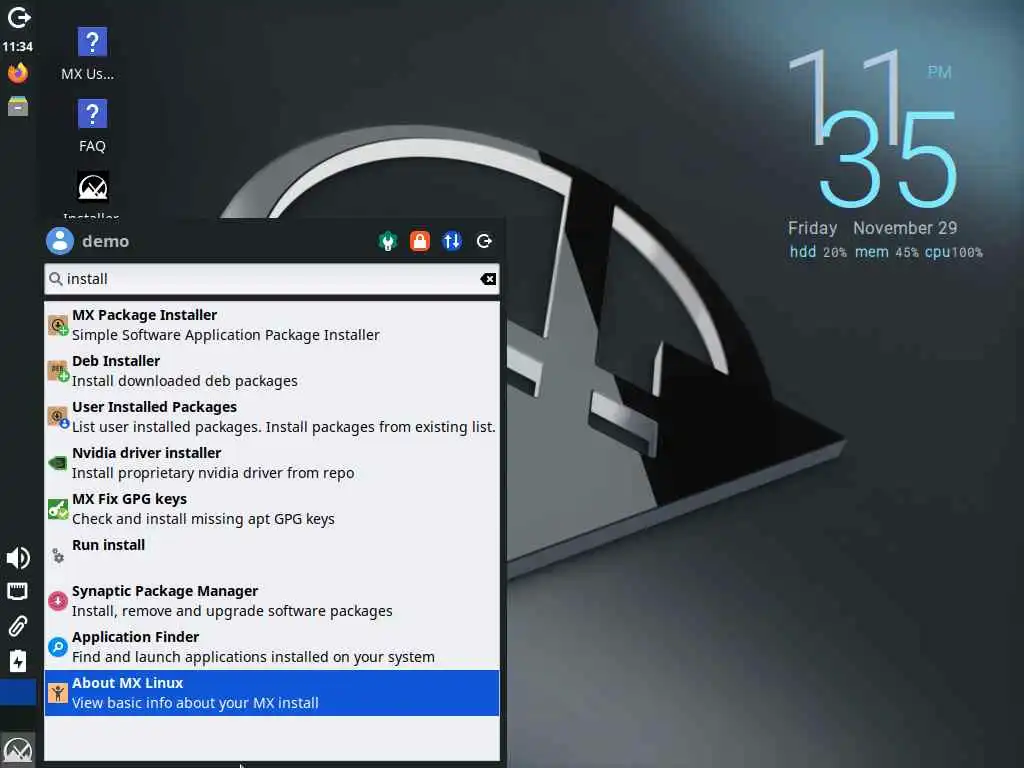Click the demo username label
1024x768 pixels.
point(105,242)
